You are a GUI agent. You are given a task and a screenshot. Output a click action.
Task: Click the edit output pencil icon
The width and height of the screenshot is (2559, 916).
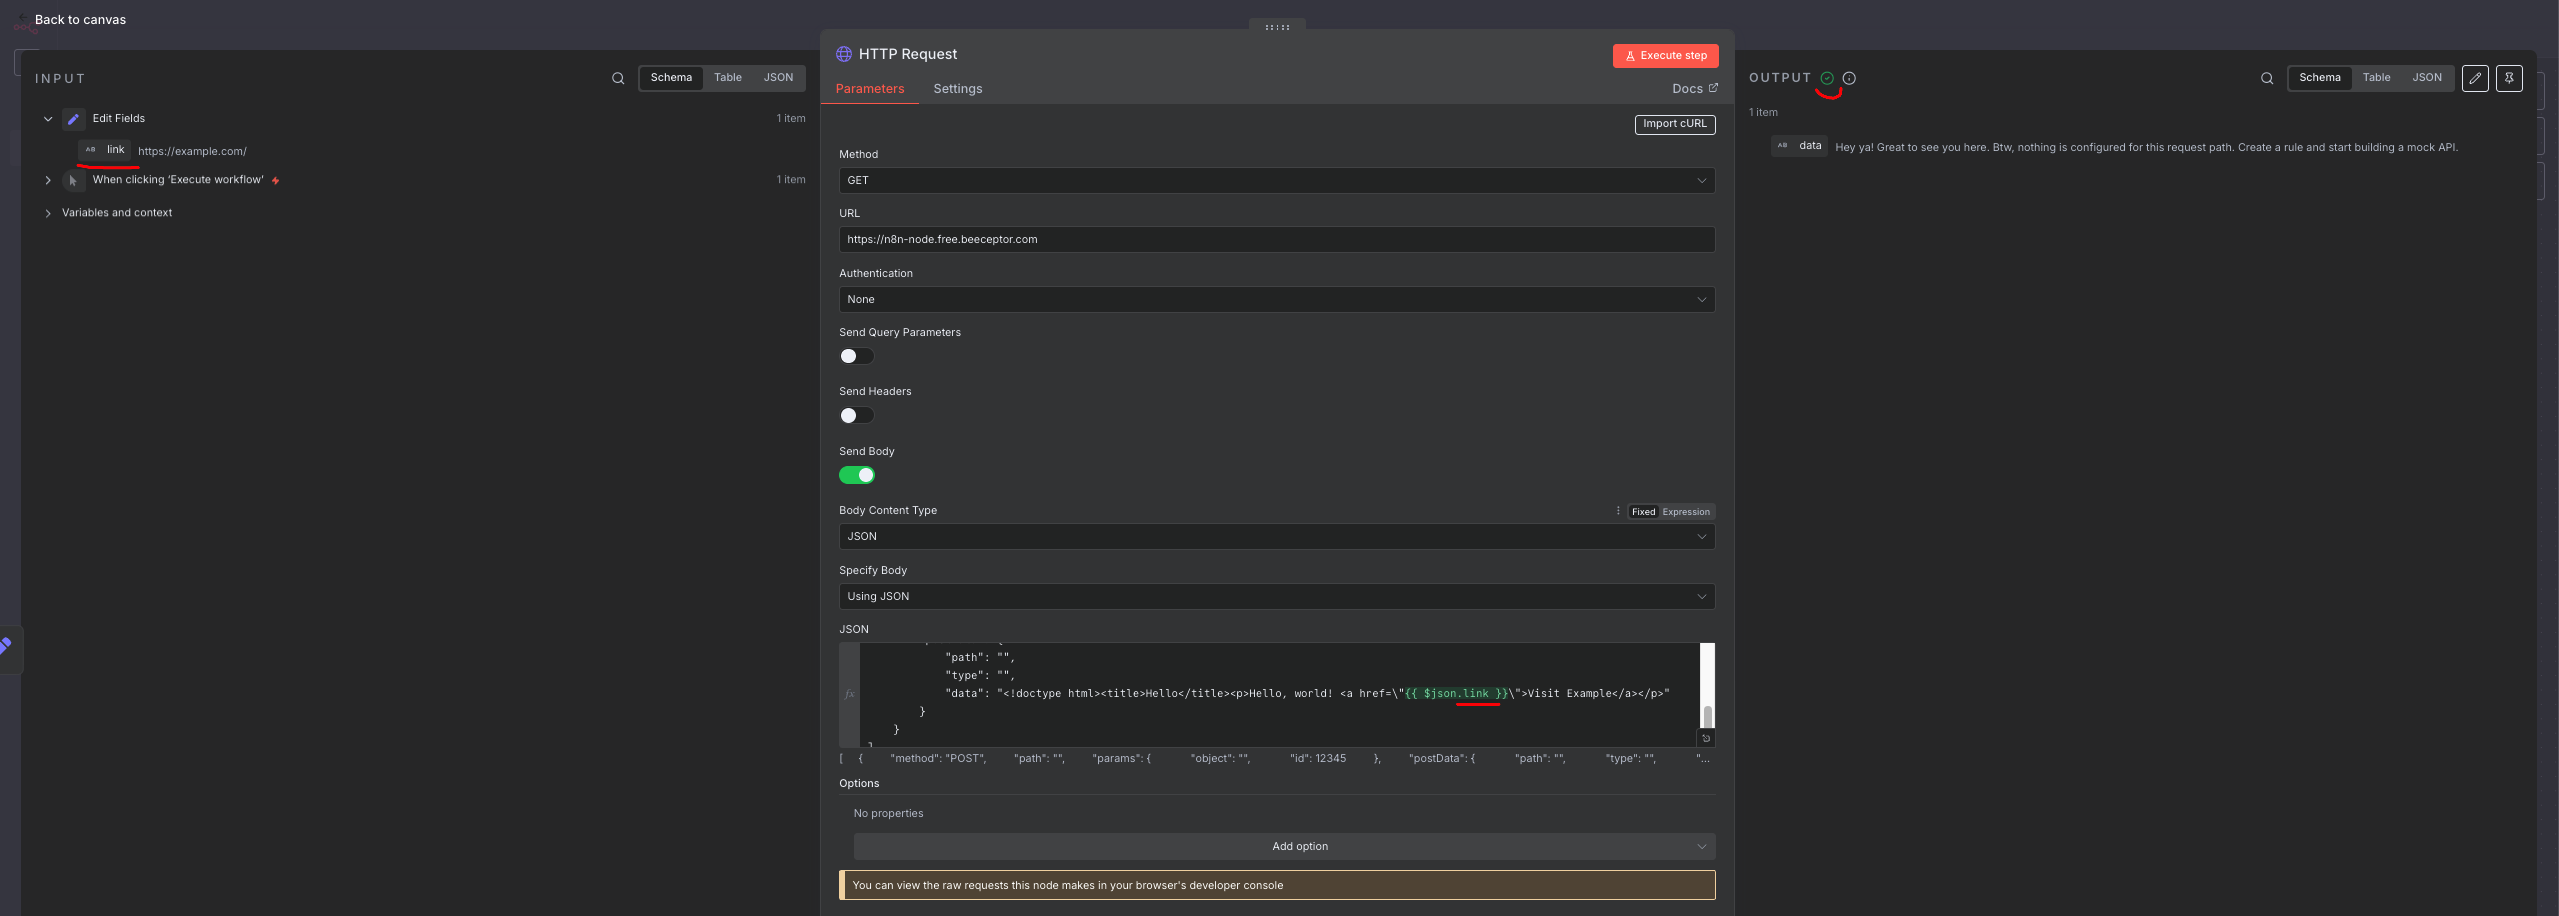pos(2475,78)
